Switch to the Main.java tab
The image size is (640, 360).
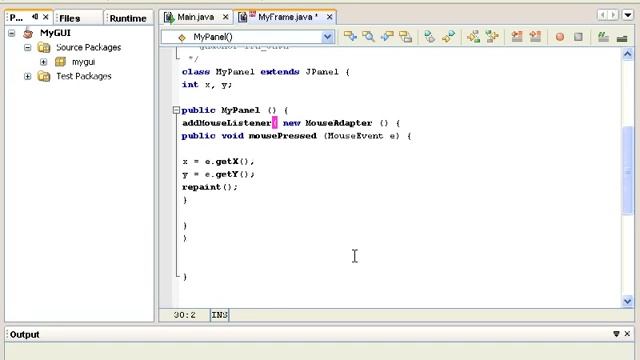196,17
